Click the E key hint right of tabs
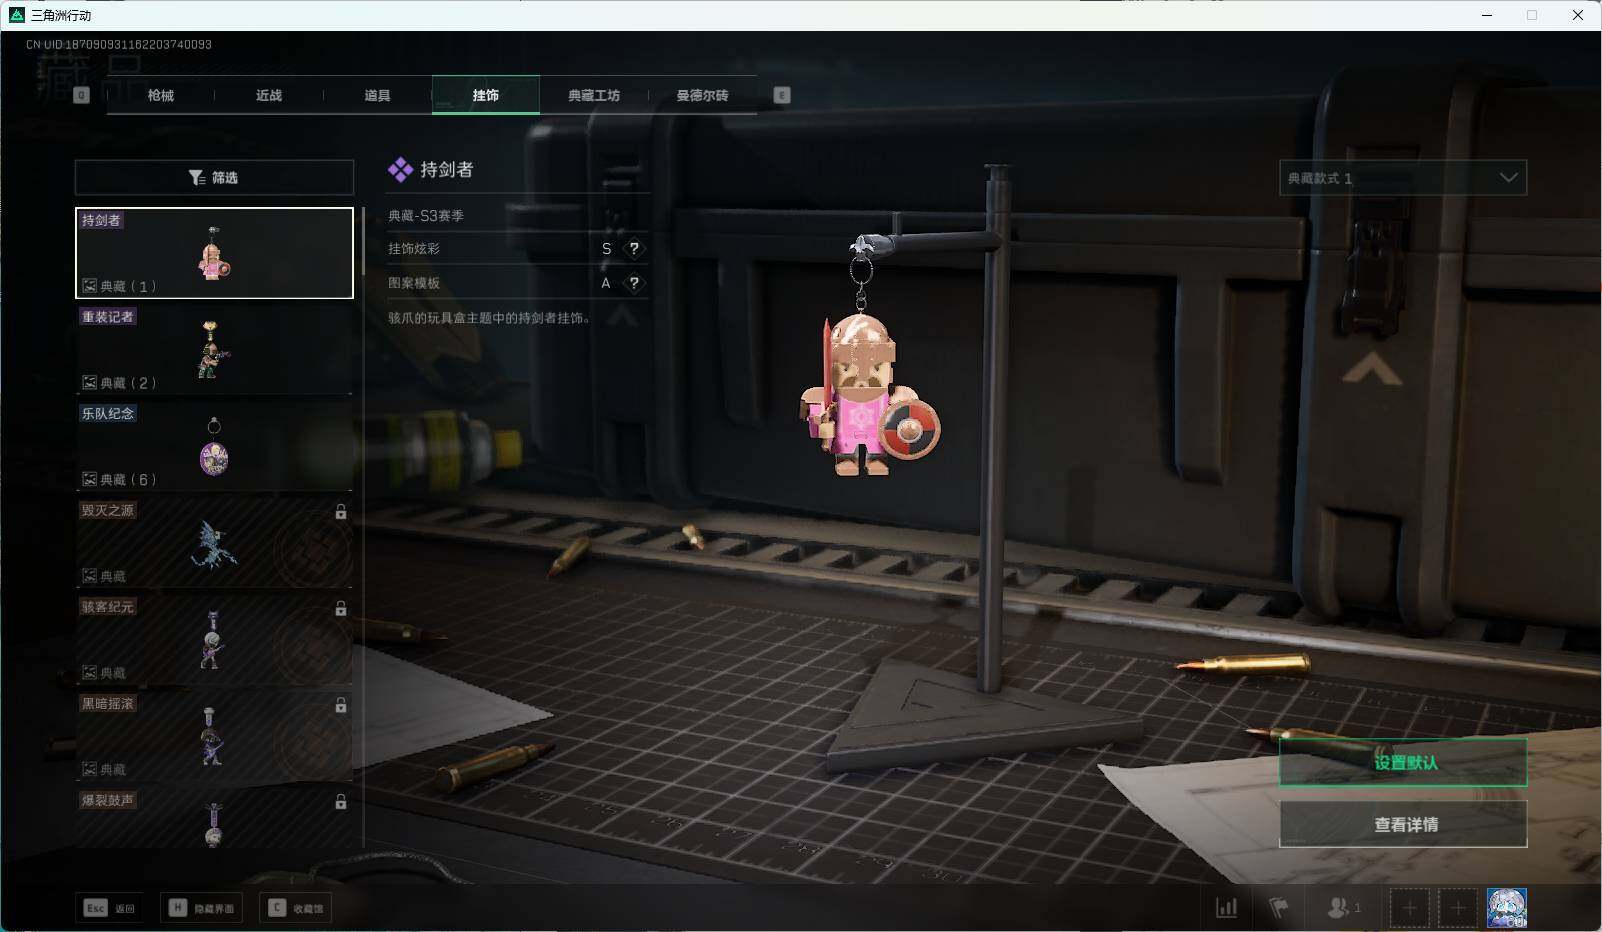 [782, 95]
